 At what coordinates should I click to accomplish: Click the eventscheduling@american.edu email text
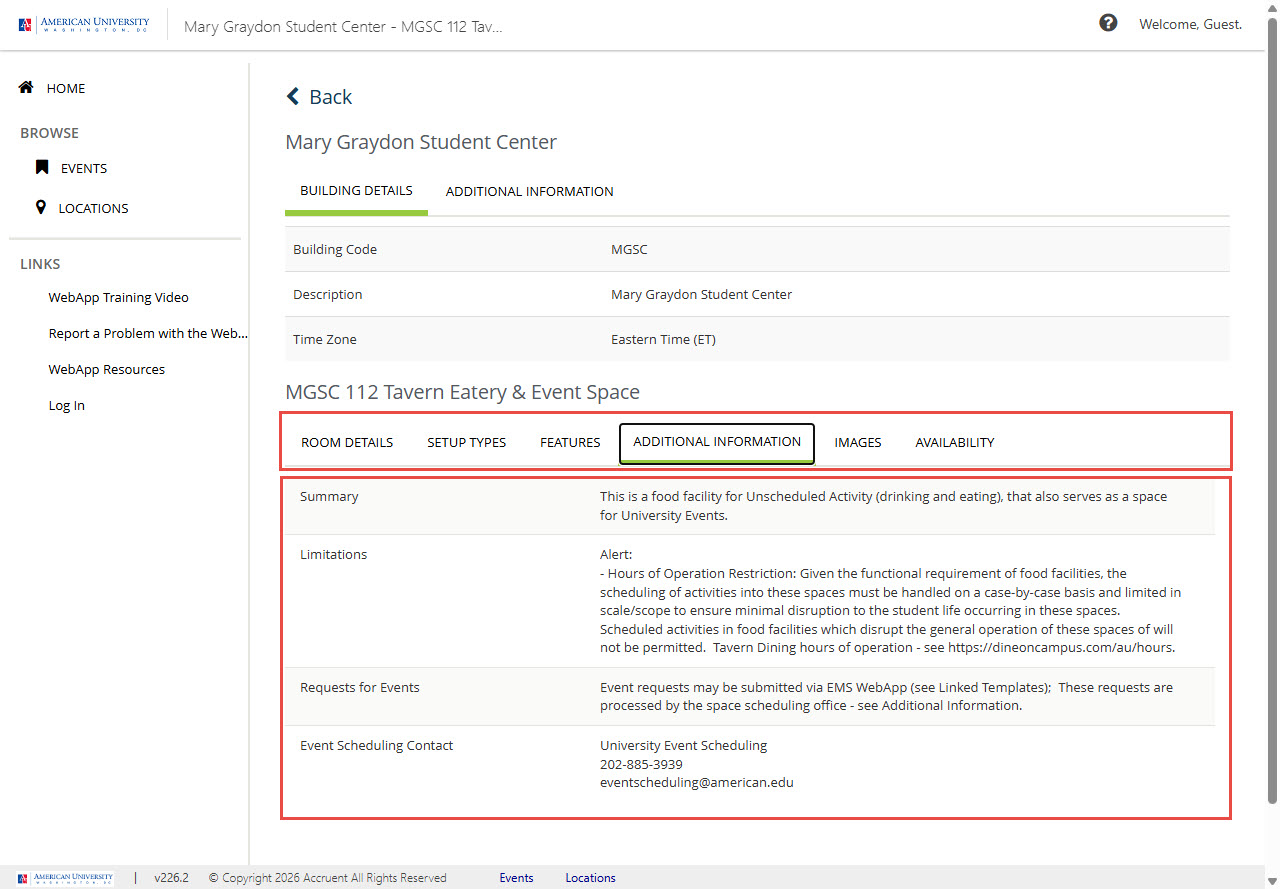point(697,782)
